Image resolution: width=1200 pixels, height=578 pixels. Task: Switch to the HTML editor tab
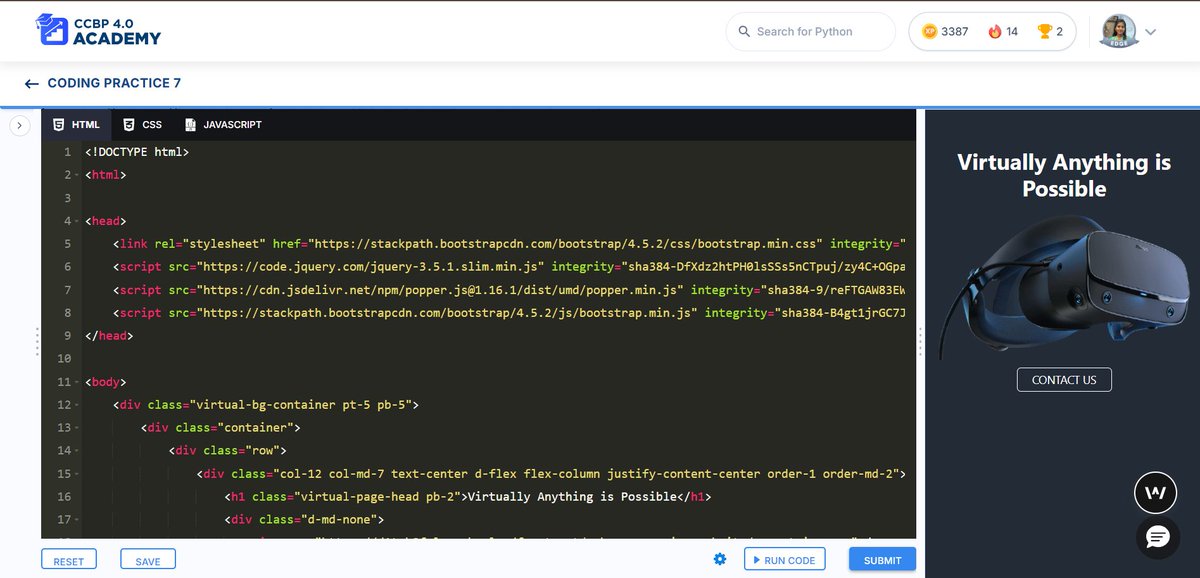[x=76, y=125]
